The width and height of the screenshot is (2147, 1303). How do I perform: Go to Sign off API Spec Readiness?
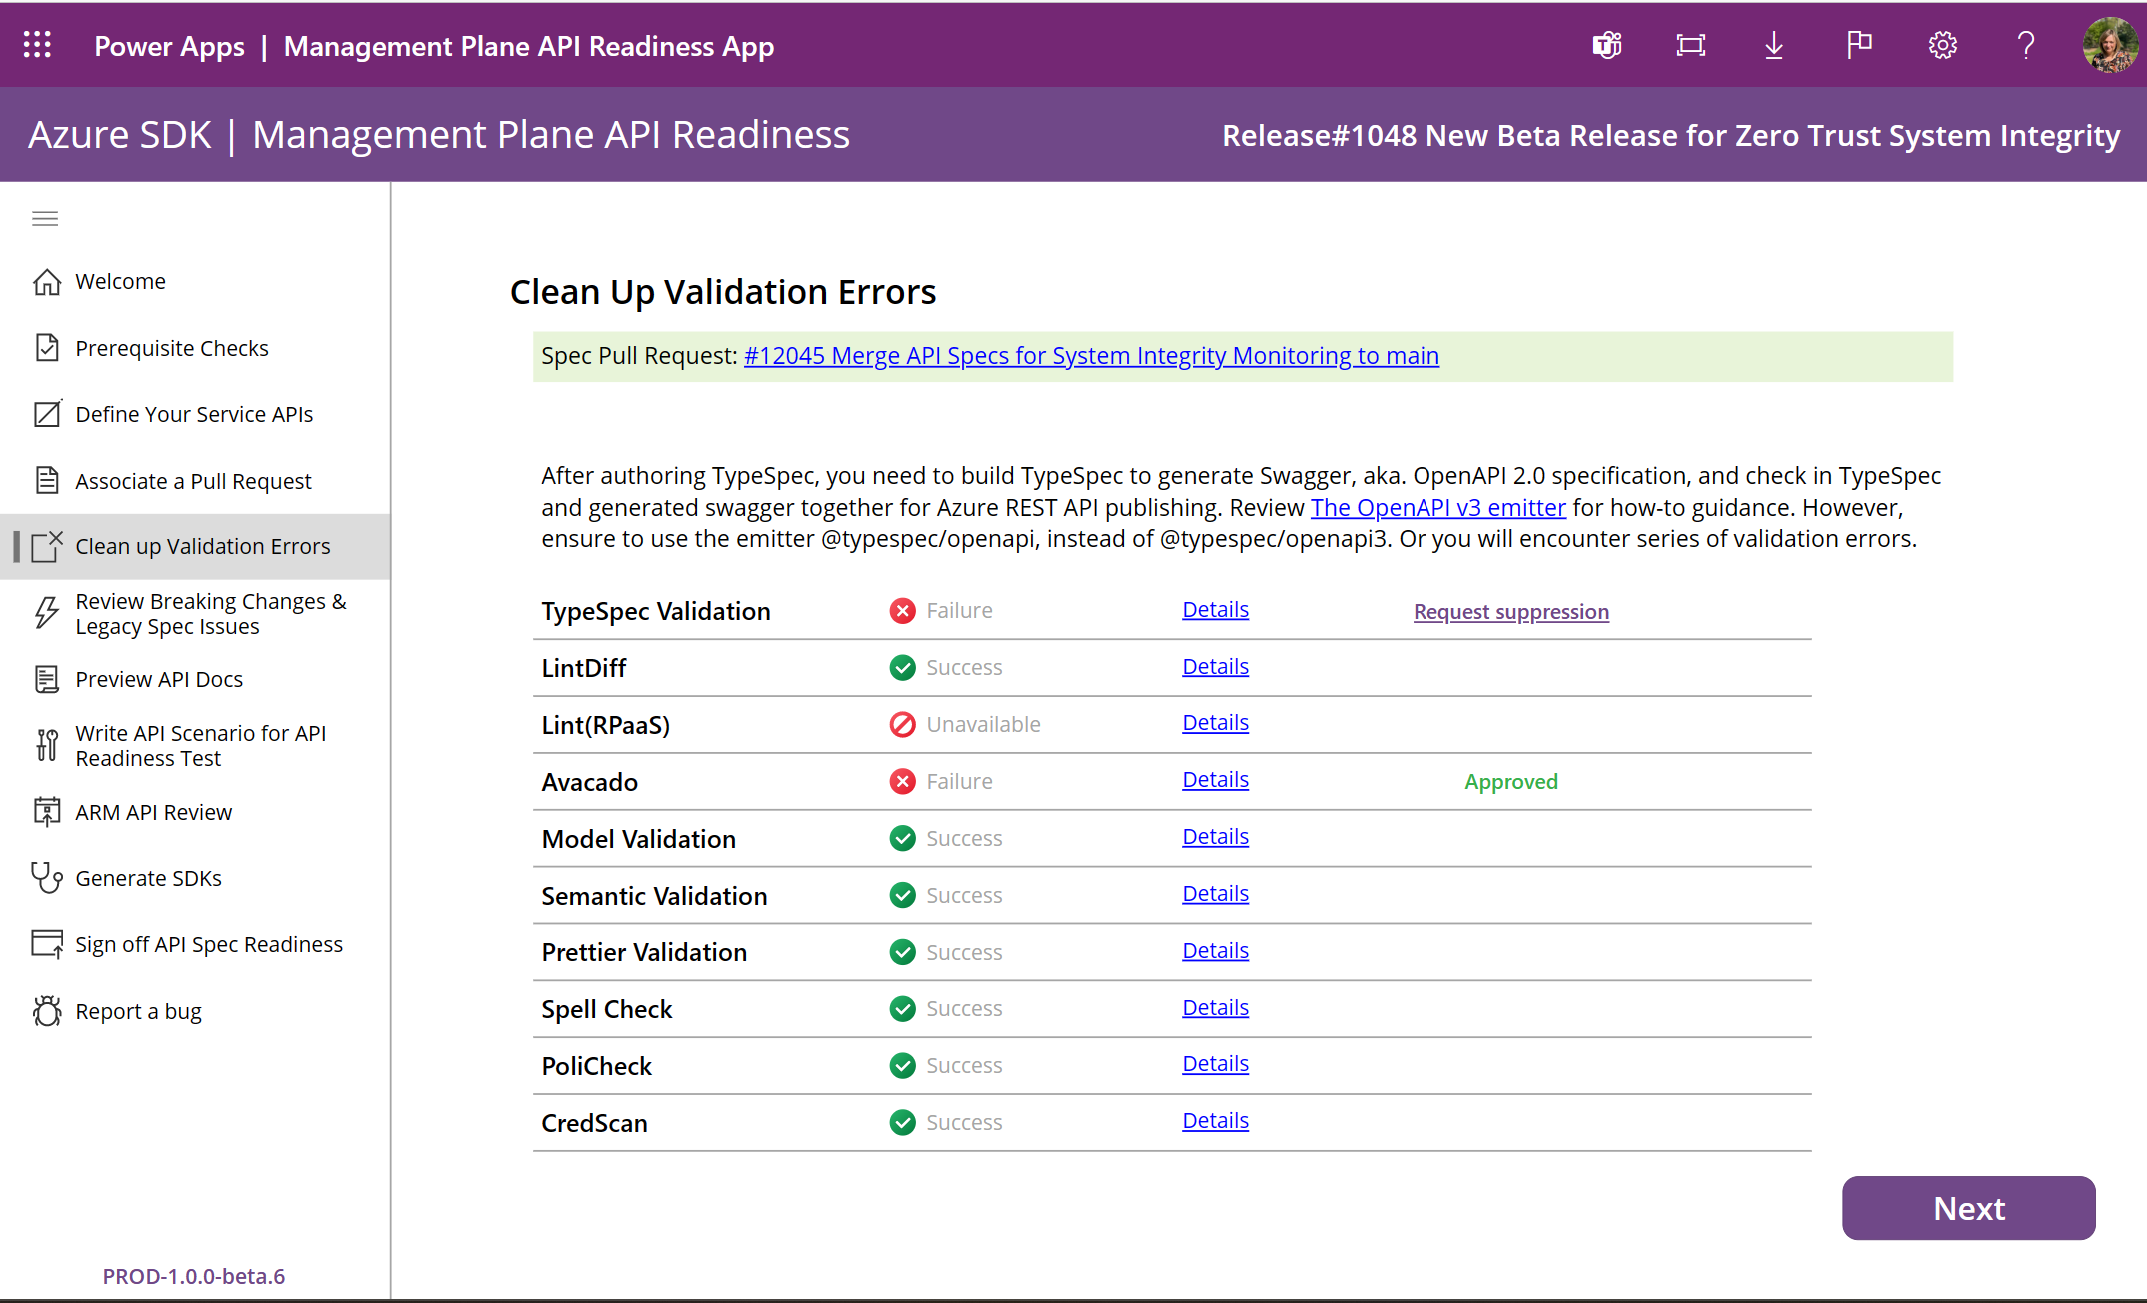click(x=209, y=943)
